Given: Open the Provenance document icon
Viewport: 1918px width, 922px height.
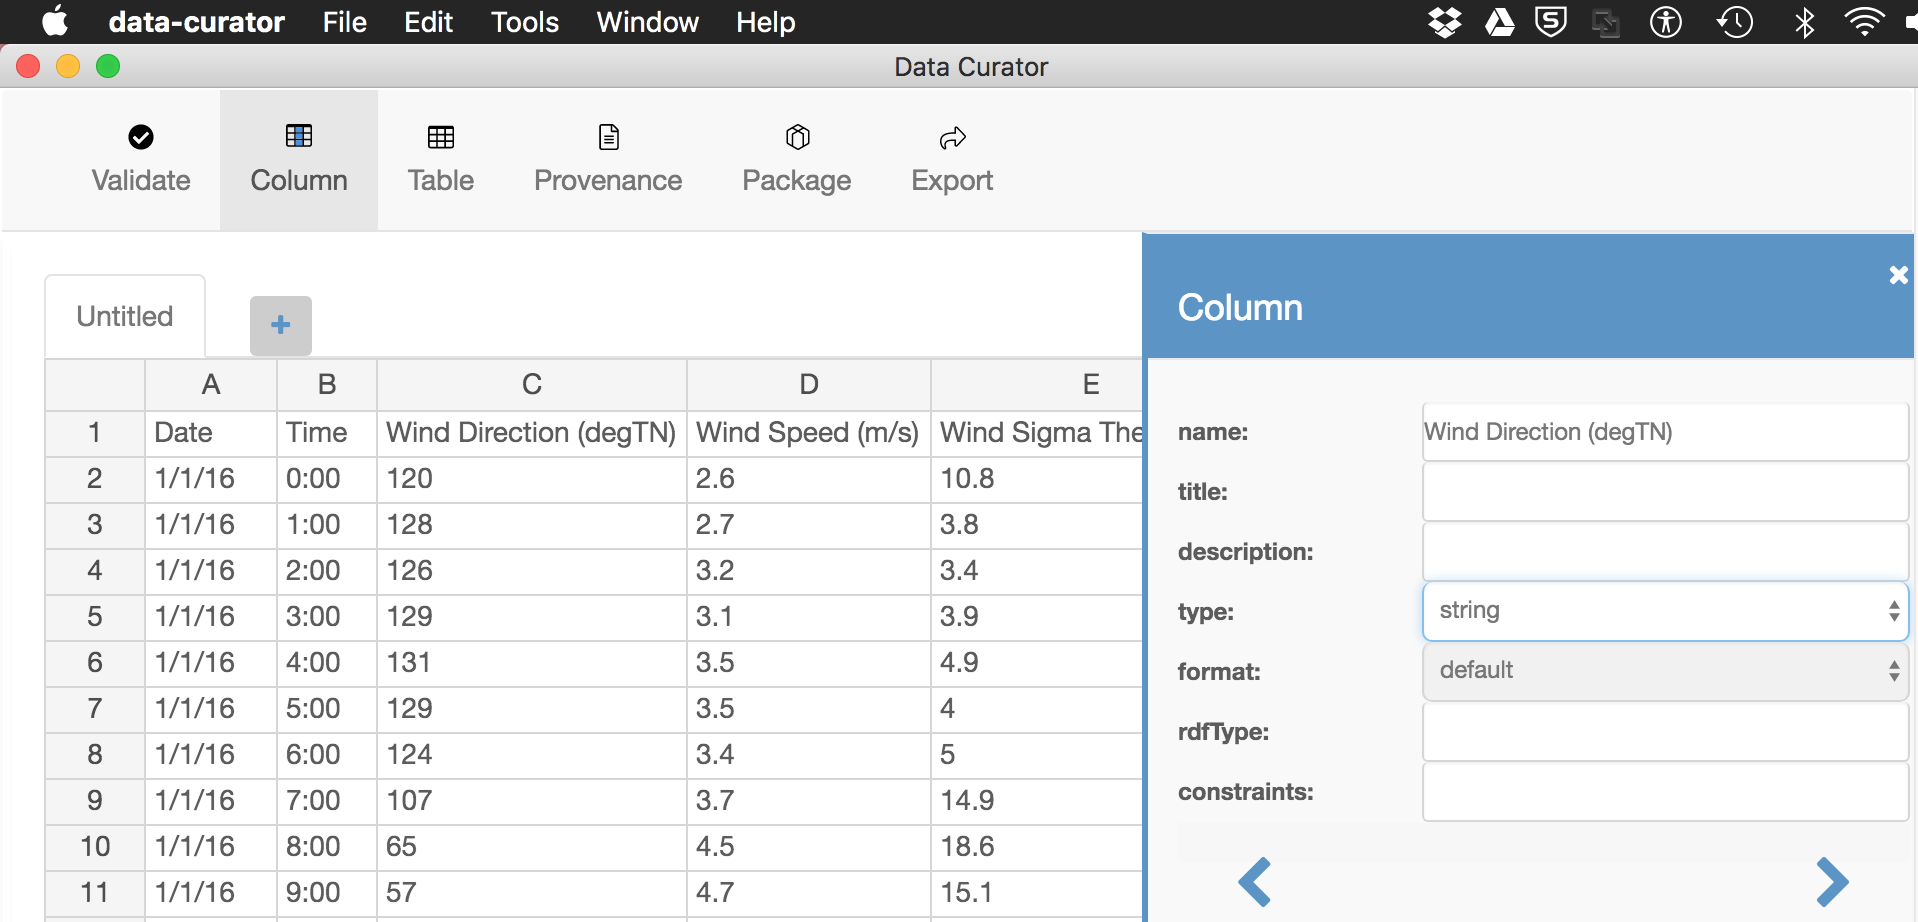Looking at the screenshot, I should pos(608,137).
